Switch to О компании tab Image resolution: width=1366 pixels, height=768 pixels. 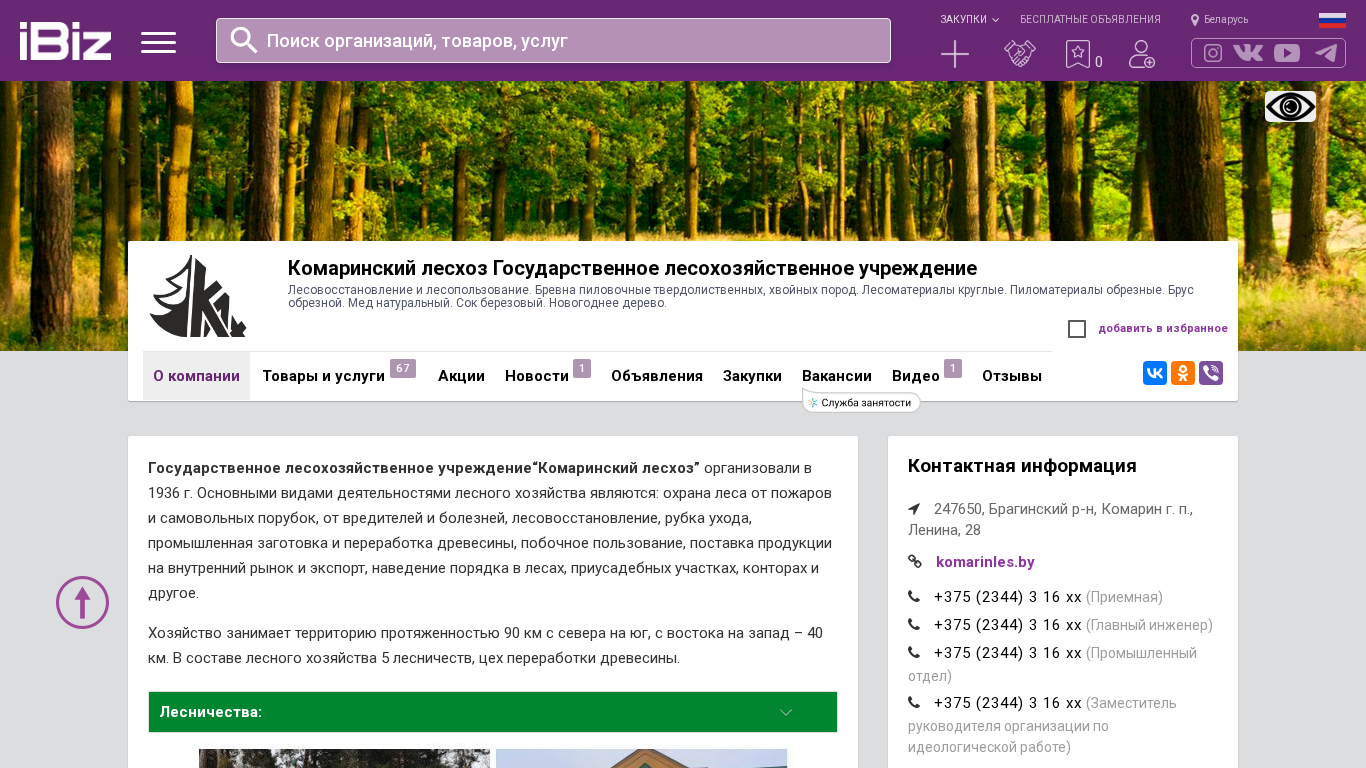click(196, 376)
